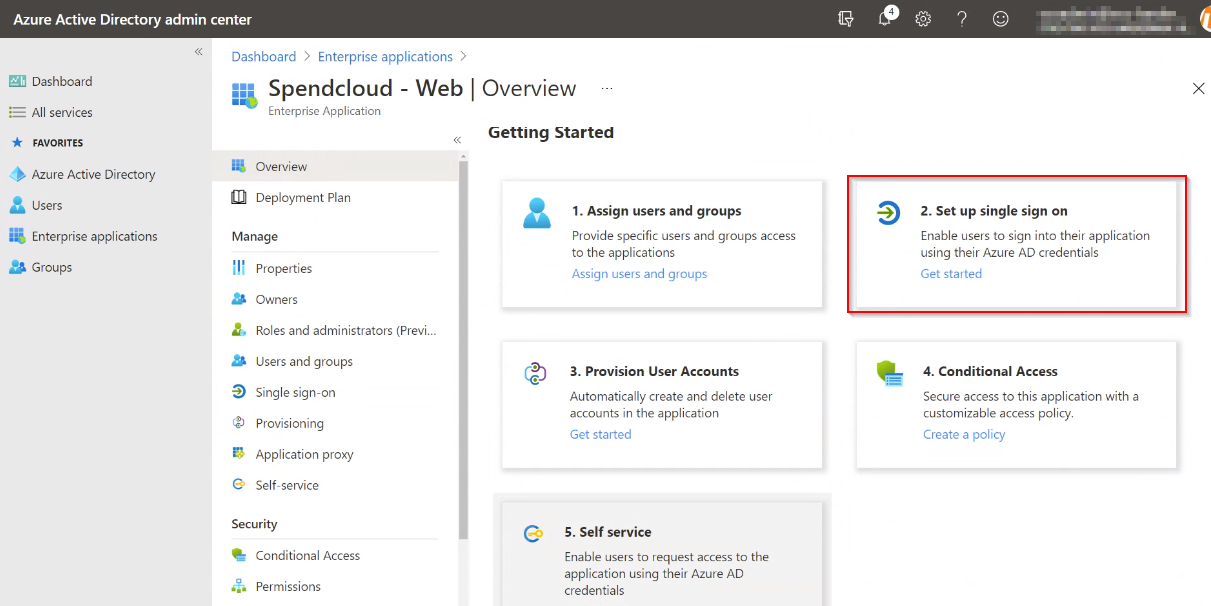Click the Spendcloud application grid icon

pyautogui.click(x=245, y=95)
